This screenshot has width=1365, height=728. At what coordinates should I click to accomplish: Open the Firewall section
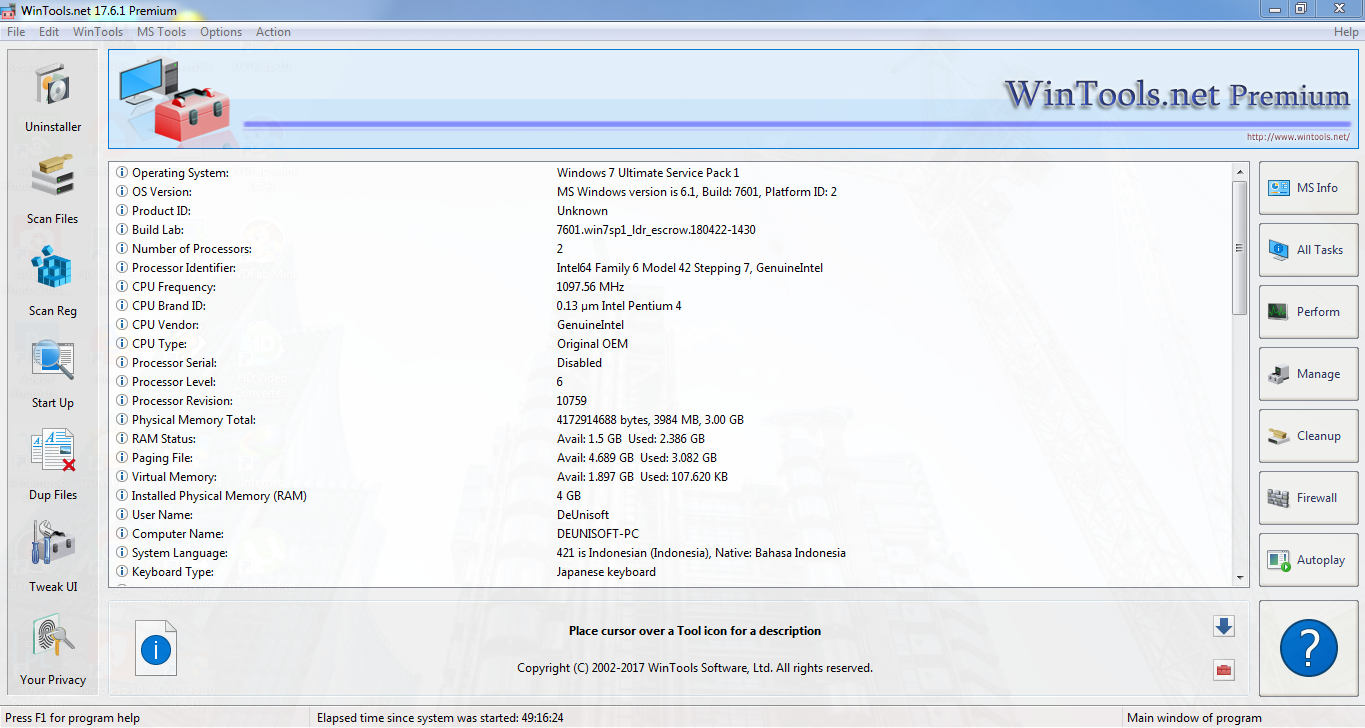point(1308,498)
